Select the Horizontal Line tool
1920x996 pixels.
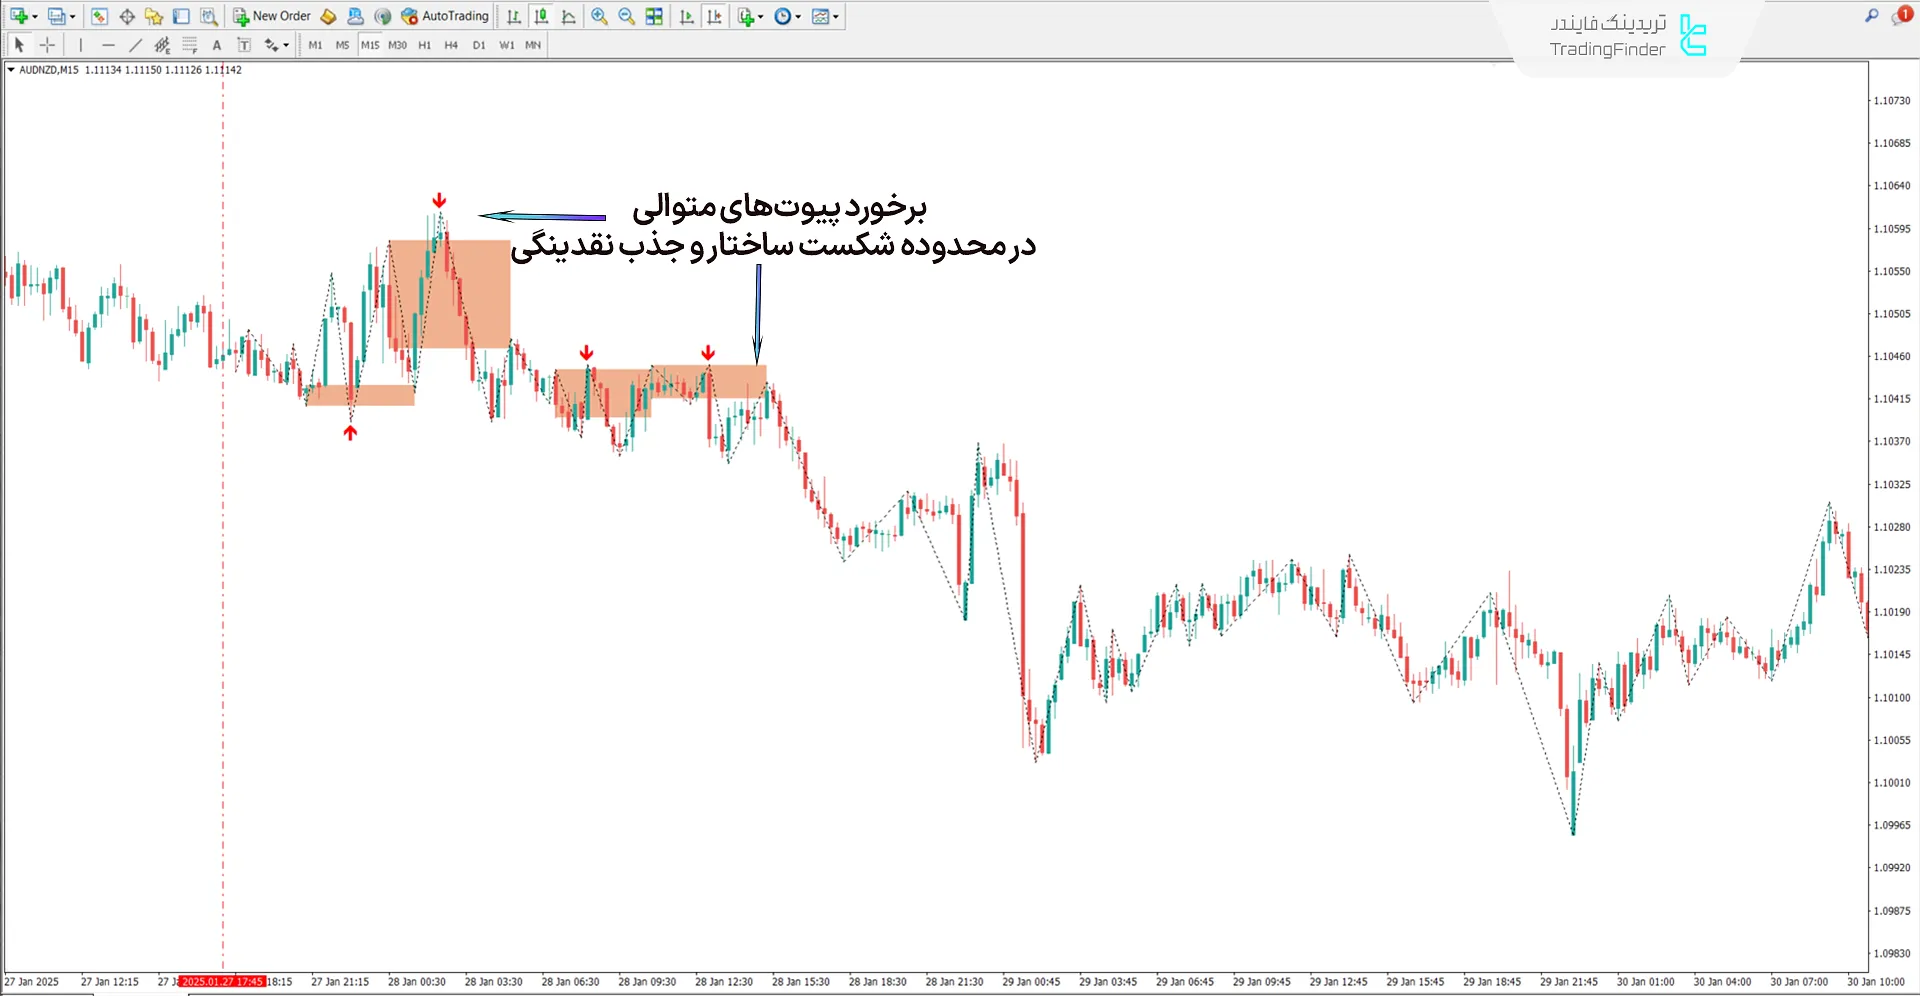[x=108, y=45]
